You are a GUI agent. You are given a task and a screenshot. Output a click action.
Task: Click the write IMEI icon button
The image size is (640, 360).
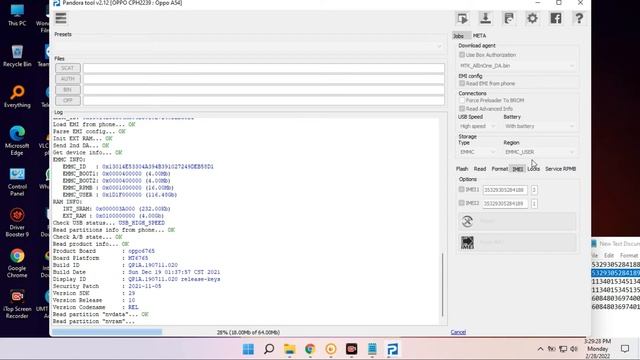467,242
